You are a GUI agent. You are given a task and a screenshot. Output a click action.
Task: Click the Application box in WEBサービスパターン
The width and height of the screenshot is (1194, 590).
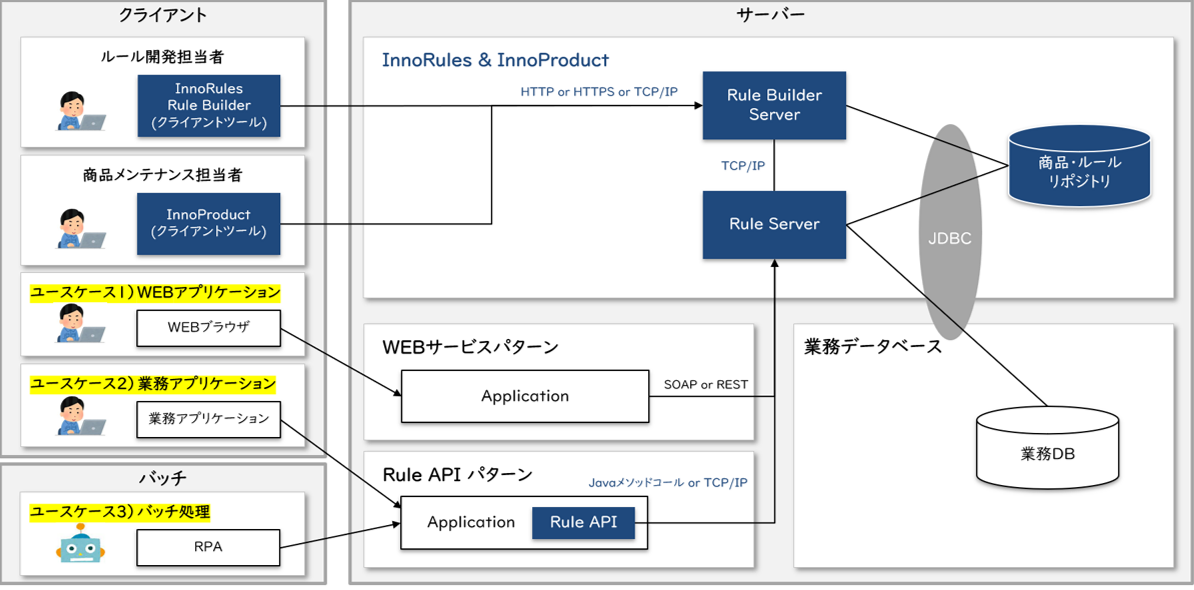(x=525, y=396)
